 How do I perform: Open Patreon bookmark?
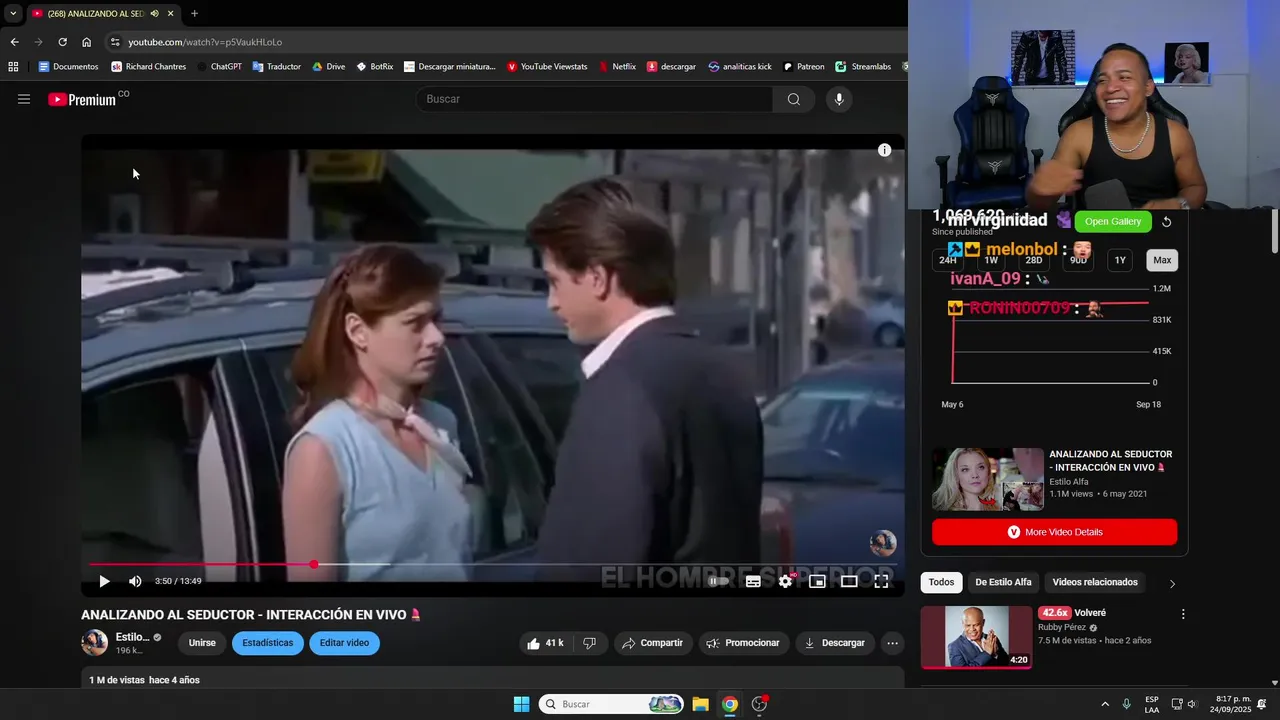click(803, 67)
